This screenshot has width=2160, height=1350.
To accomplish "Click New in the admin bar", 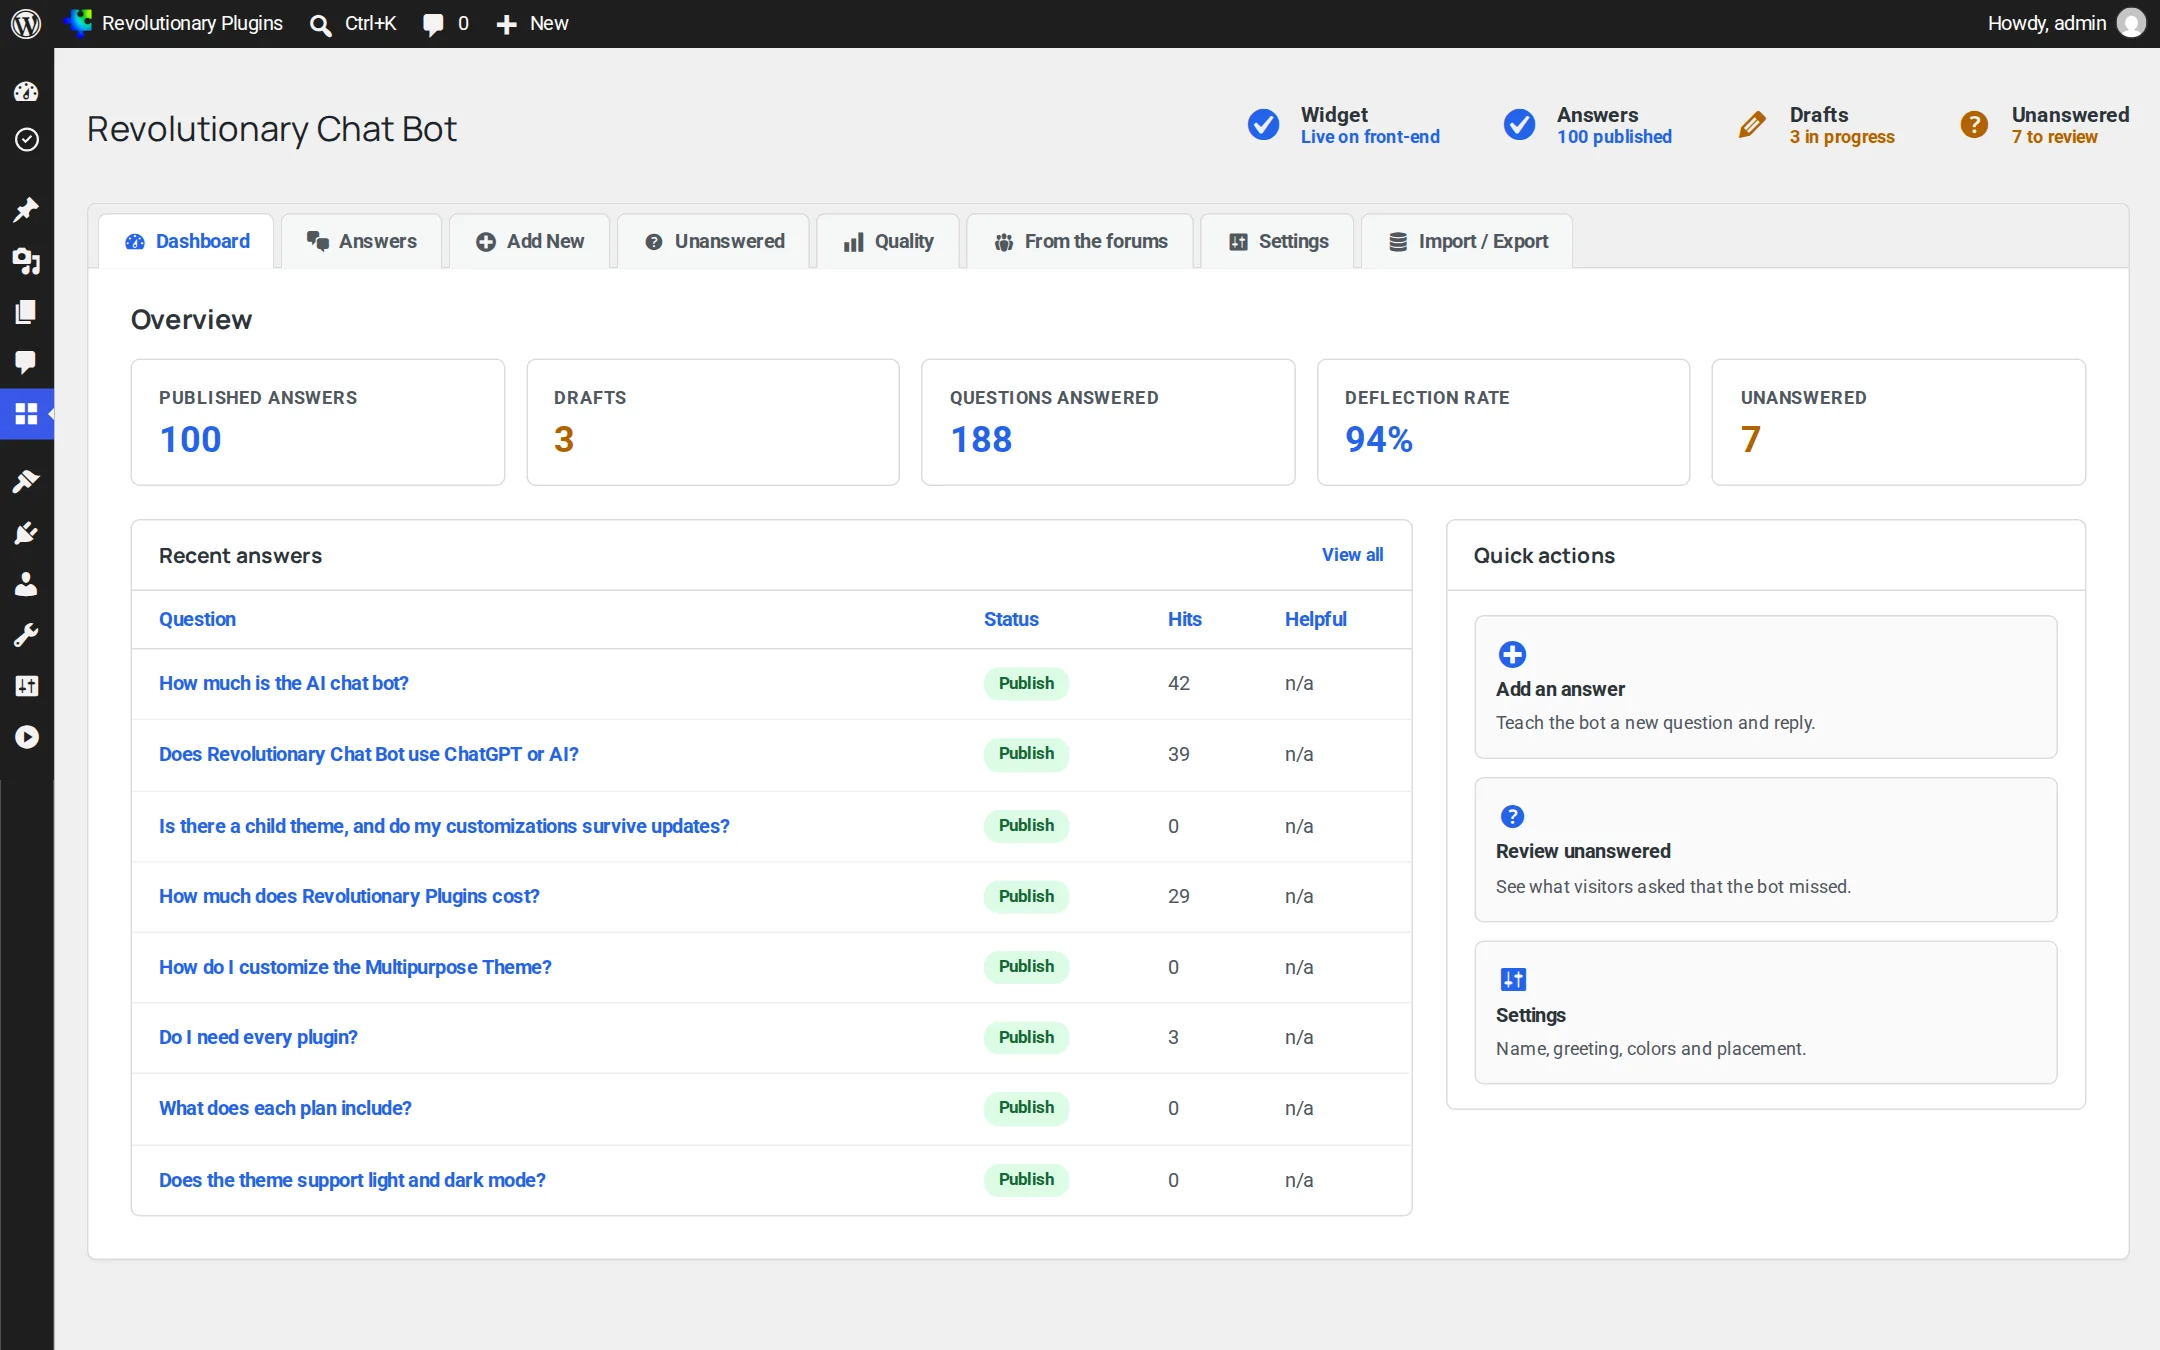I will (532, 23).
